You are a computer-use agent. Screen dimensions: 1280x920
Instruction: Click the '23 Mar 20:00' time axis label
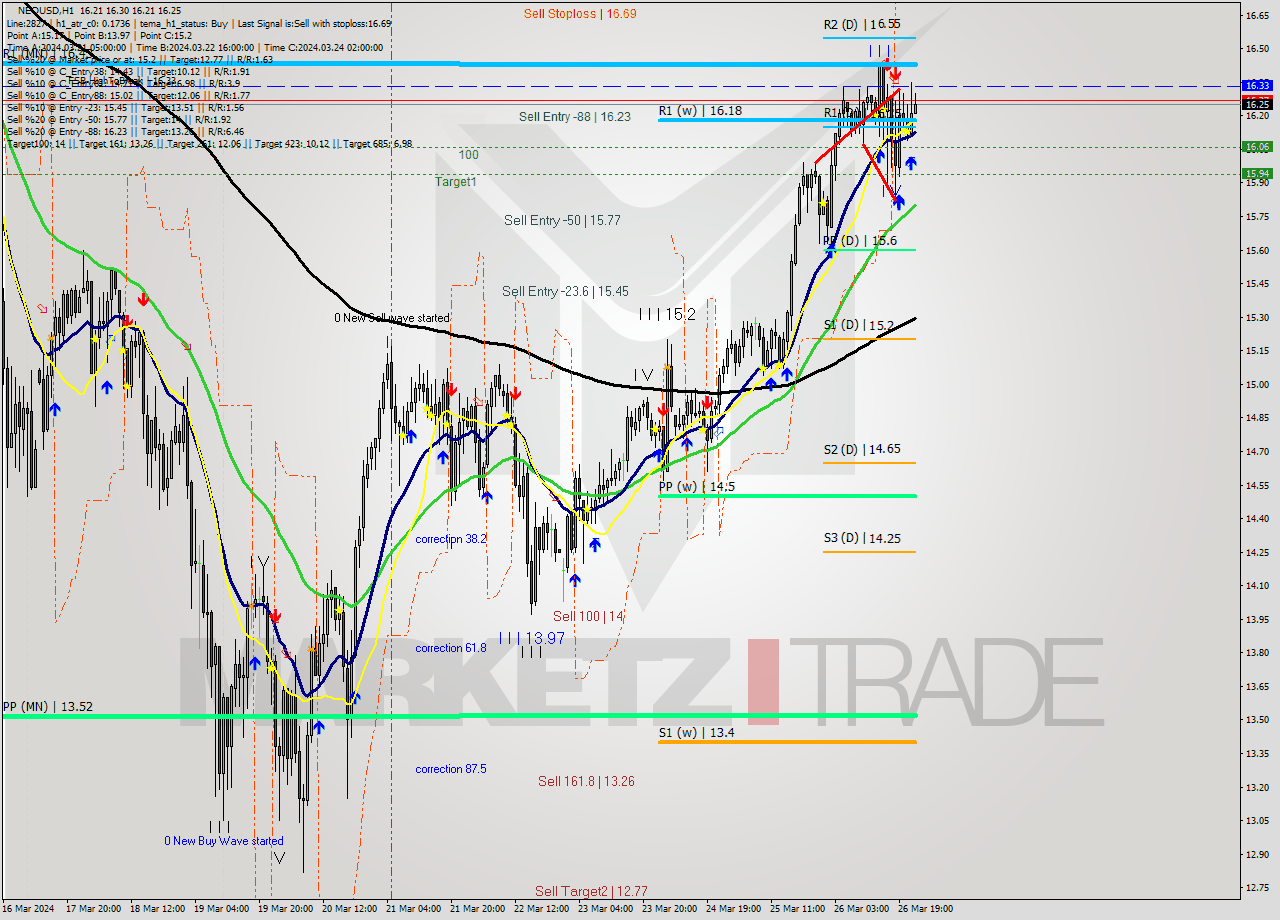(x=670, y=909)
